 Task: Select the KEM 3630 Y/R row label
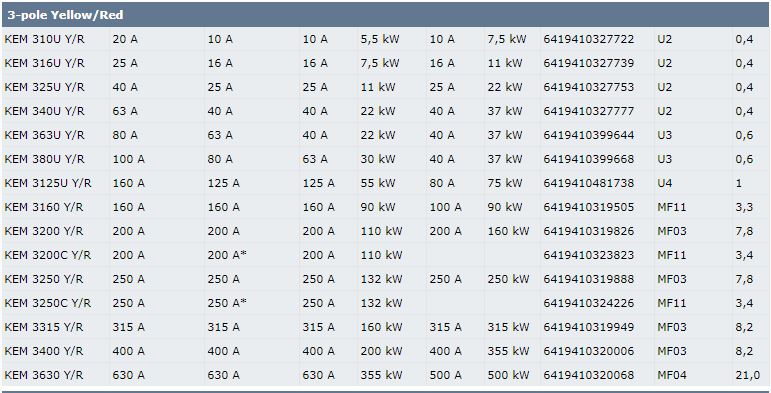(x=44, y=375)
